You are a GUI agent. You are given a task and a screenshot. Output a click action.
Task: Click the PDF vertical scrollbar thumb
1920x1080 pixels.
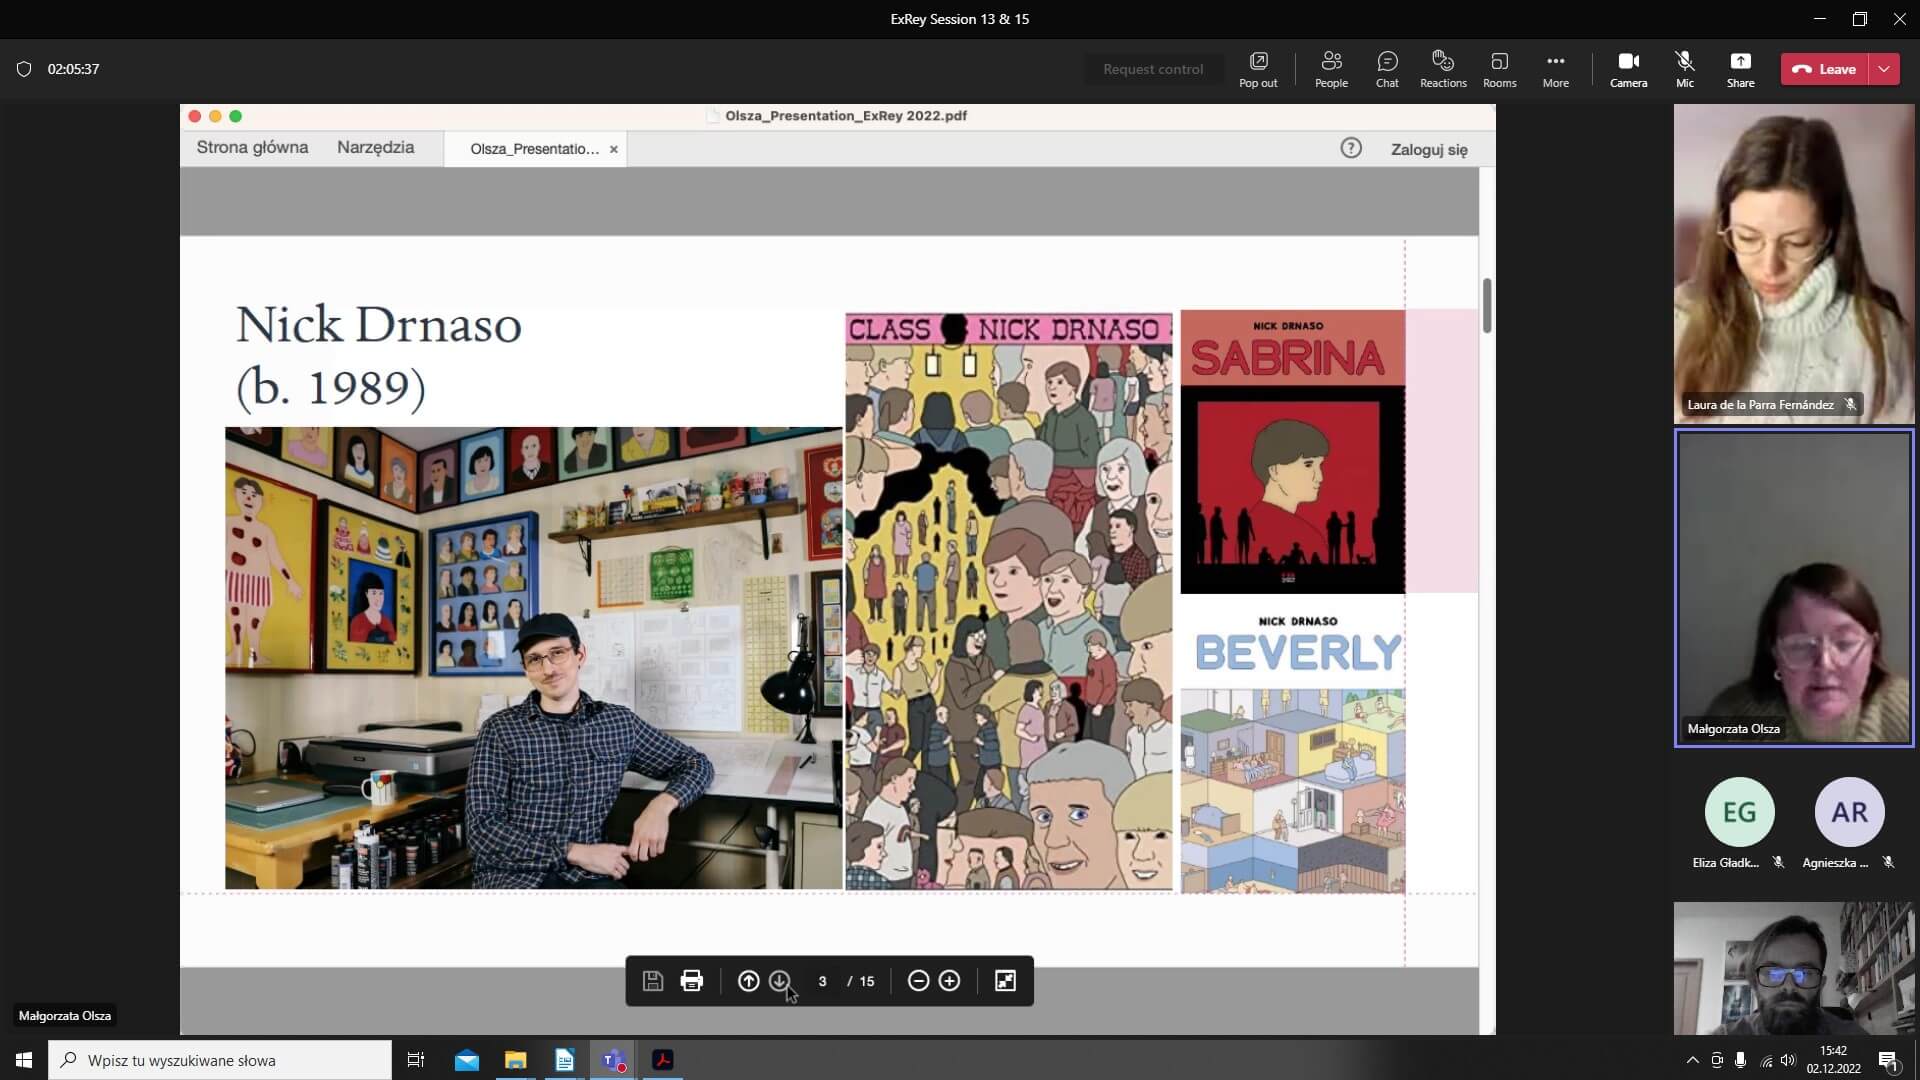[x=1487, y=305]
